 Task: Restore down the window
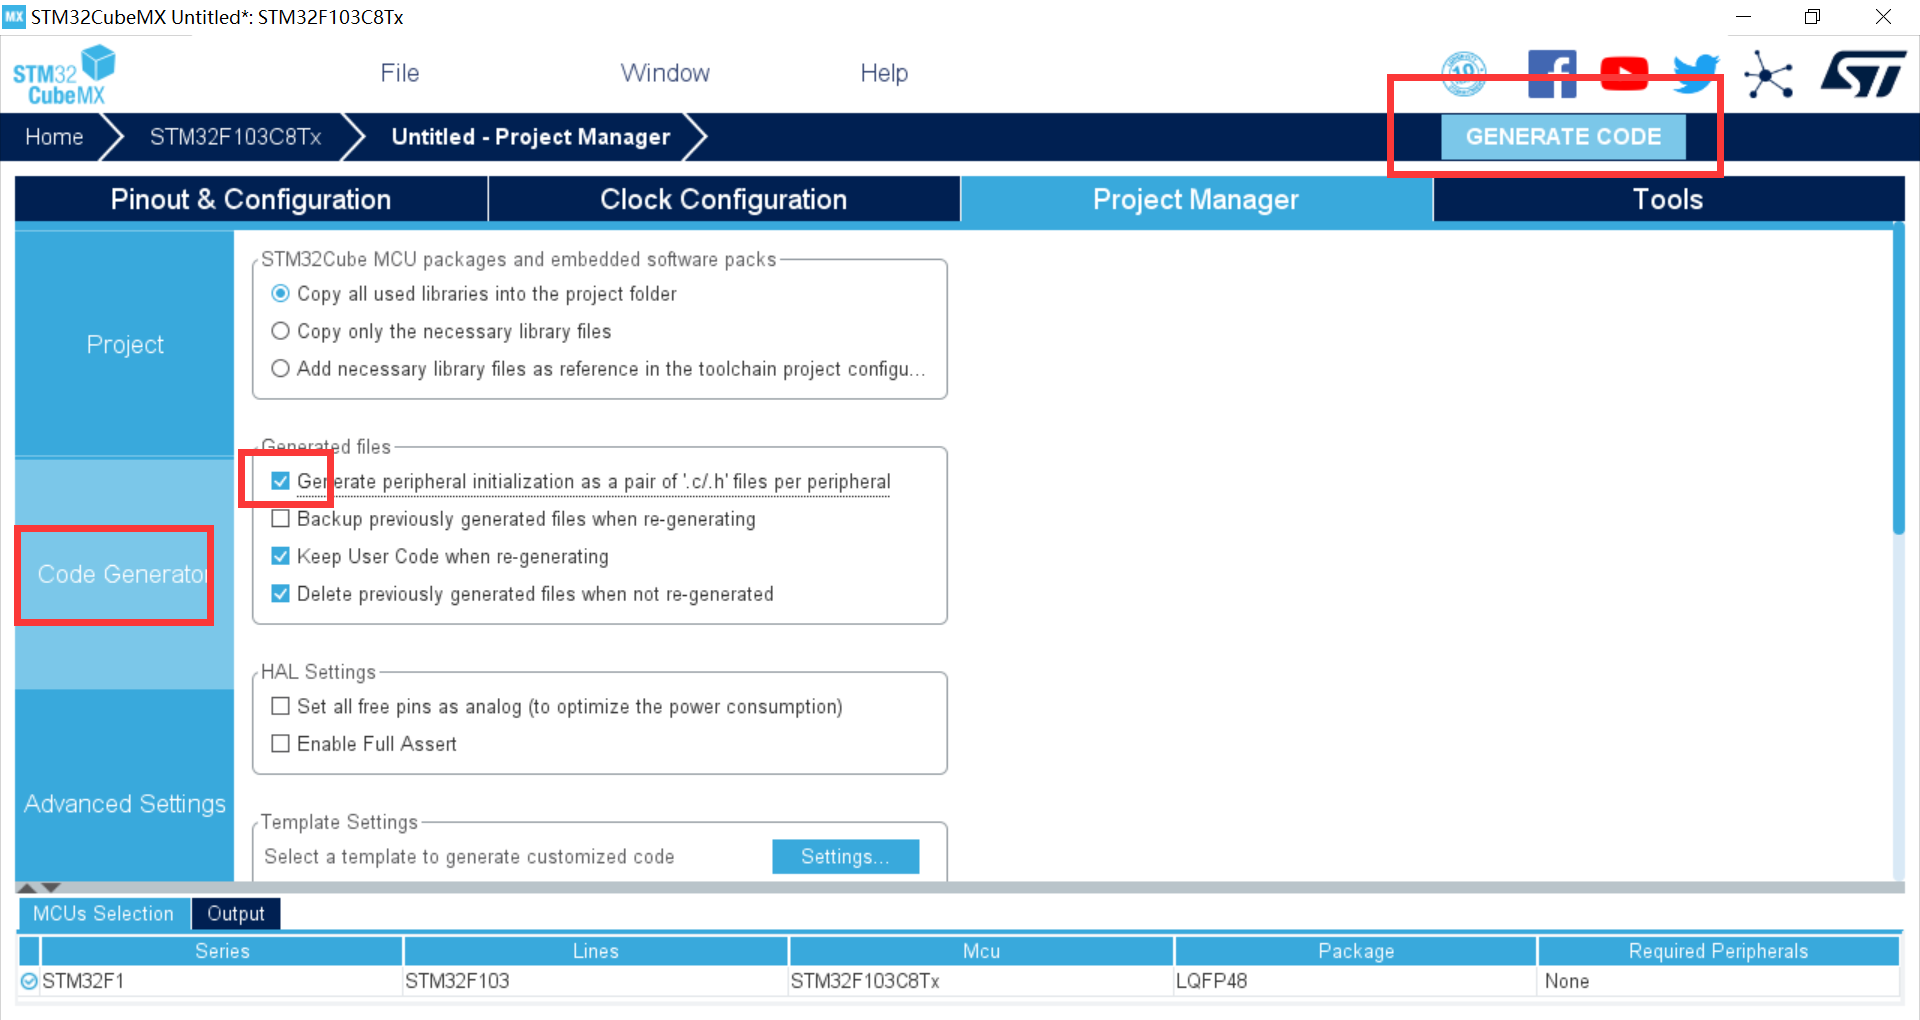click(x=1812, y=17)
